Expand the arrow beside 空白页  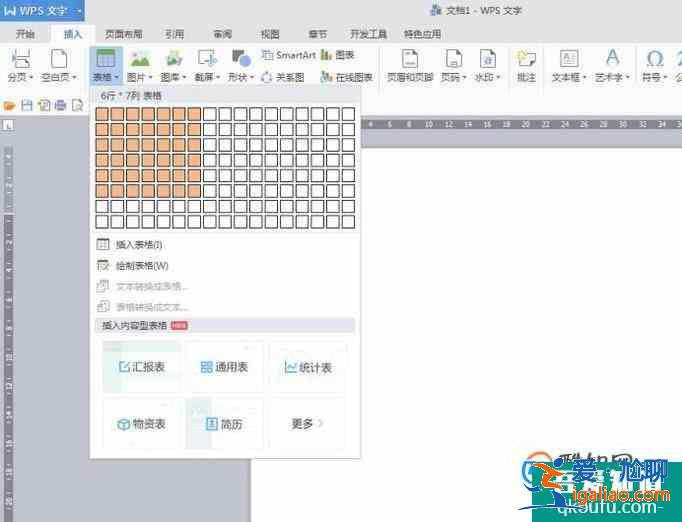pos(74,77)
